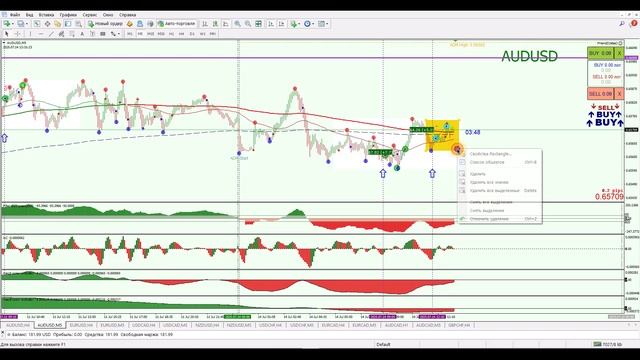Screen dimensions: 640x360
Task: Launch the Strategy Tester
Action: 78,24
